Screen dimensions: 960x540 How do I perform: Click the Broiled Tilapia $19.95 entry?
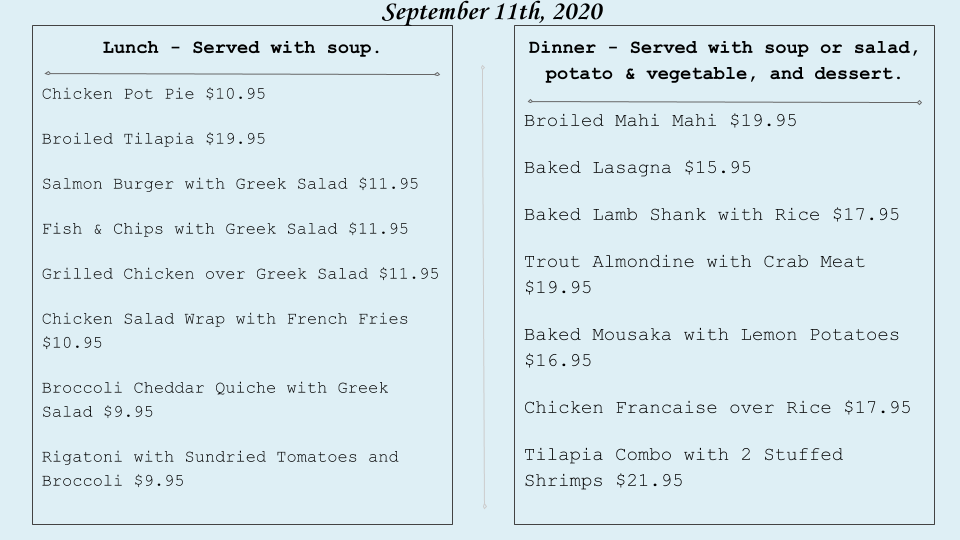153,139
